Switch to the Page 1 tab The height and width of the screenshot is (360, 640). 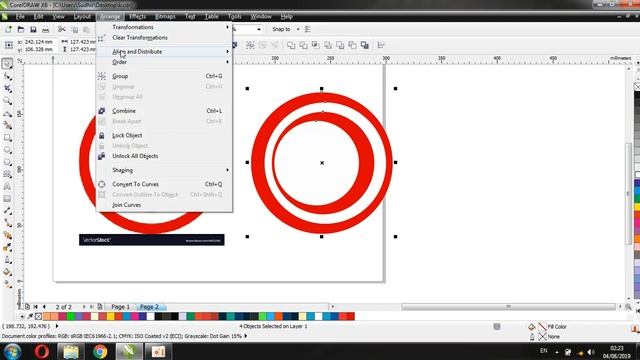120,307
